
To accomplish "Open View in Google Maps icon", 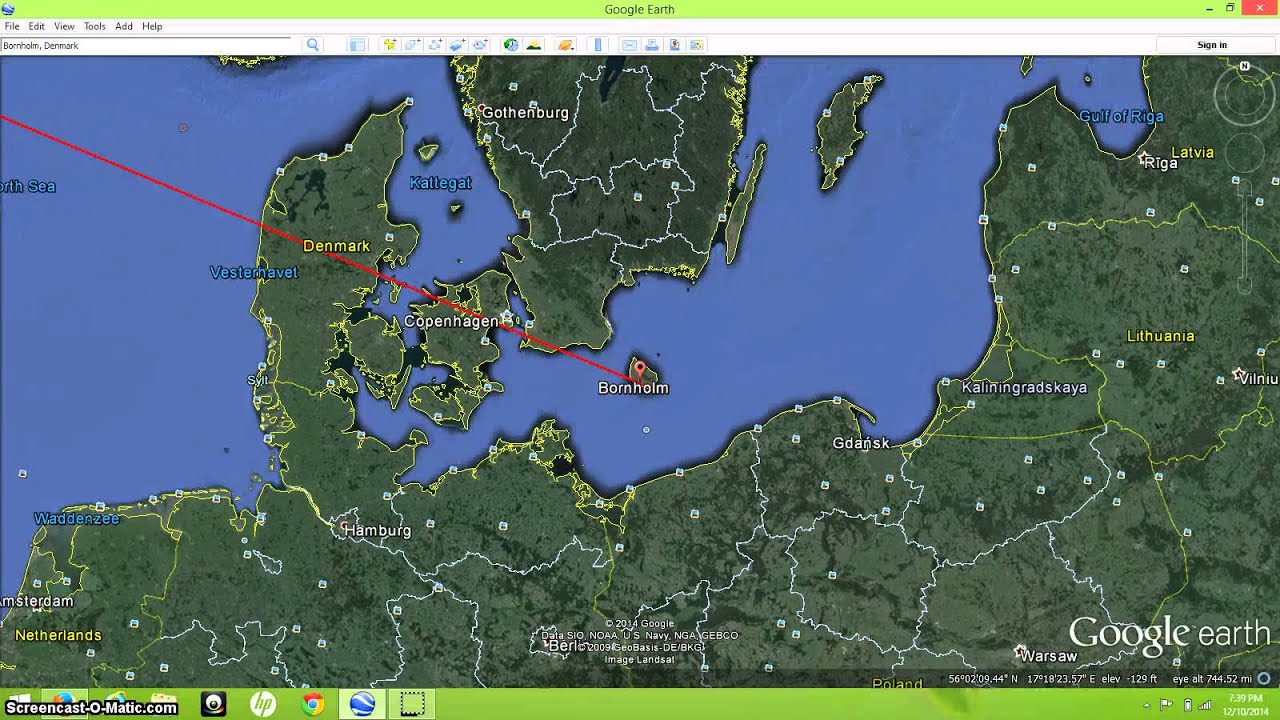I will point(697,45).
